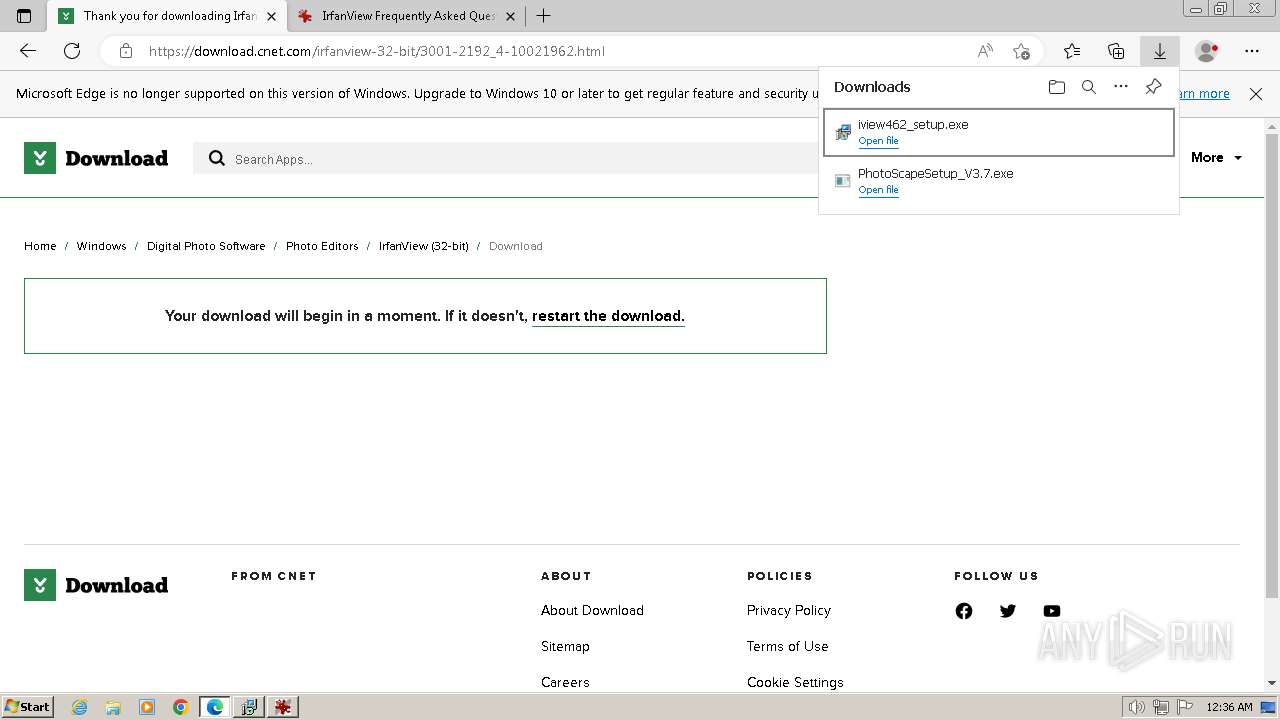This screenshot has height=720, width=1280.
Task: Click the address bar URL
Action: (x=377, y=51)
